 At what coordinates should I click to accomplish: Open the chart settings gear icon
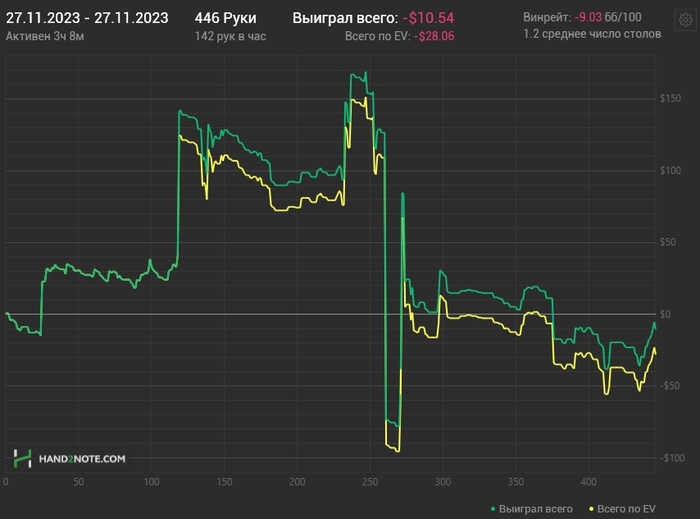pyautogui.click(x=685, y=20)
